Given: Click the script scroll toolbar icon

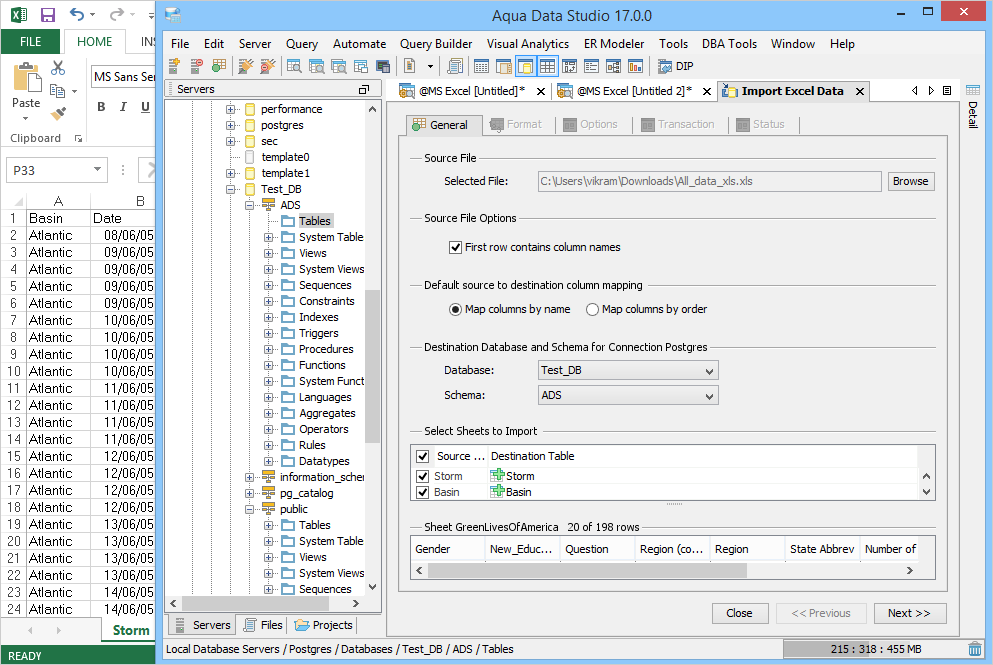Looking at the screenshot, I should pyautogui.click(x=454, y=66).
